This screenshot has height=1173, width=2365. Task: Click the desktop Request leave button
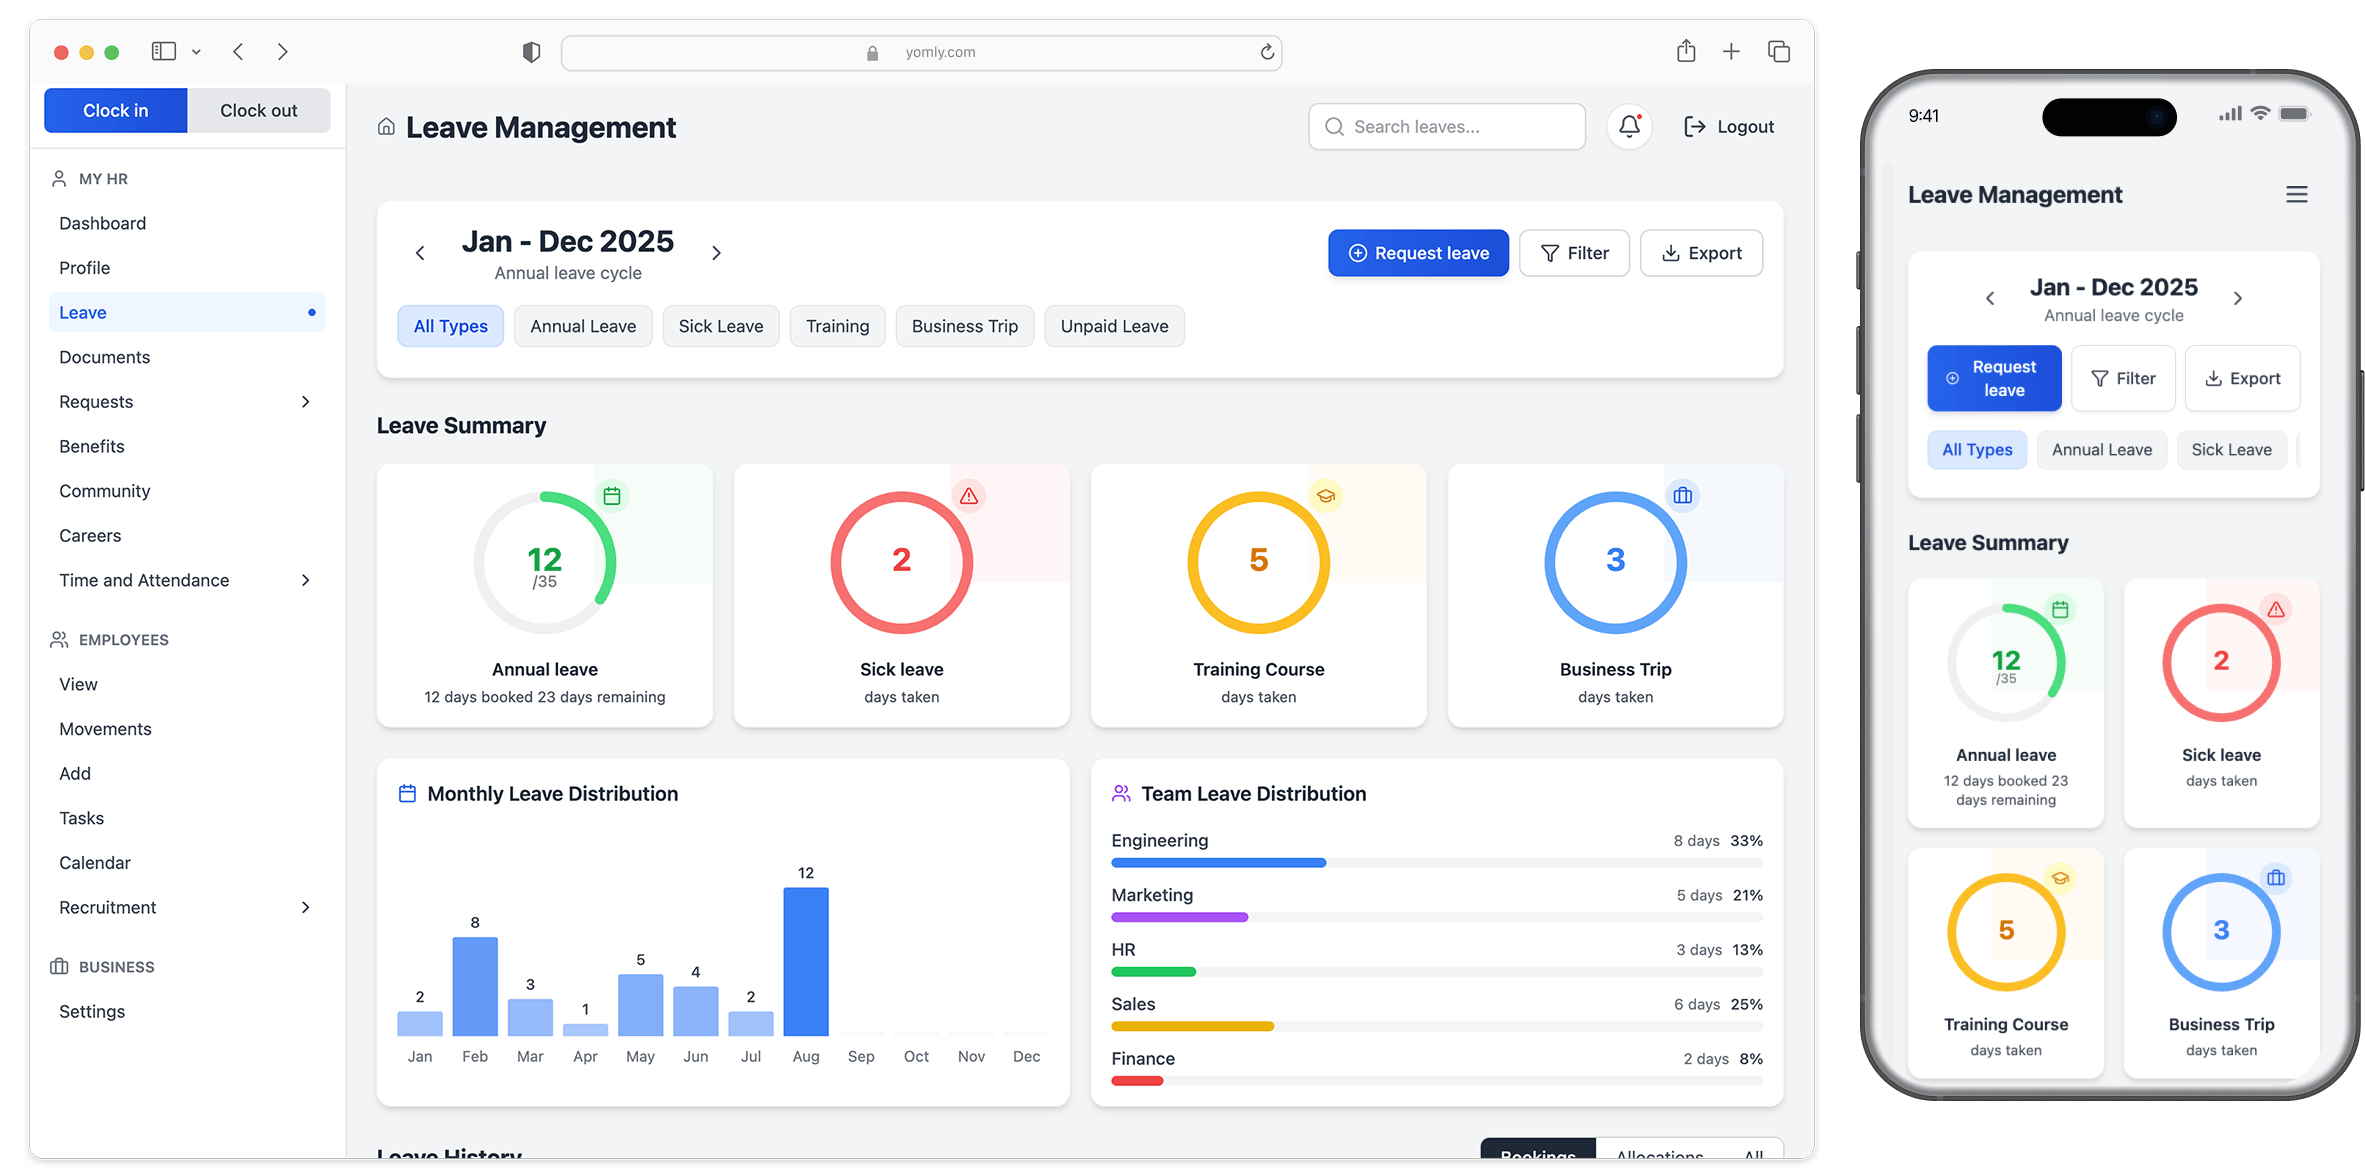click(x=1418, y=254)
